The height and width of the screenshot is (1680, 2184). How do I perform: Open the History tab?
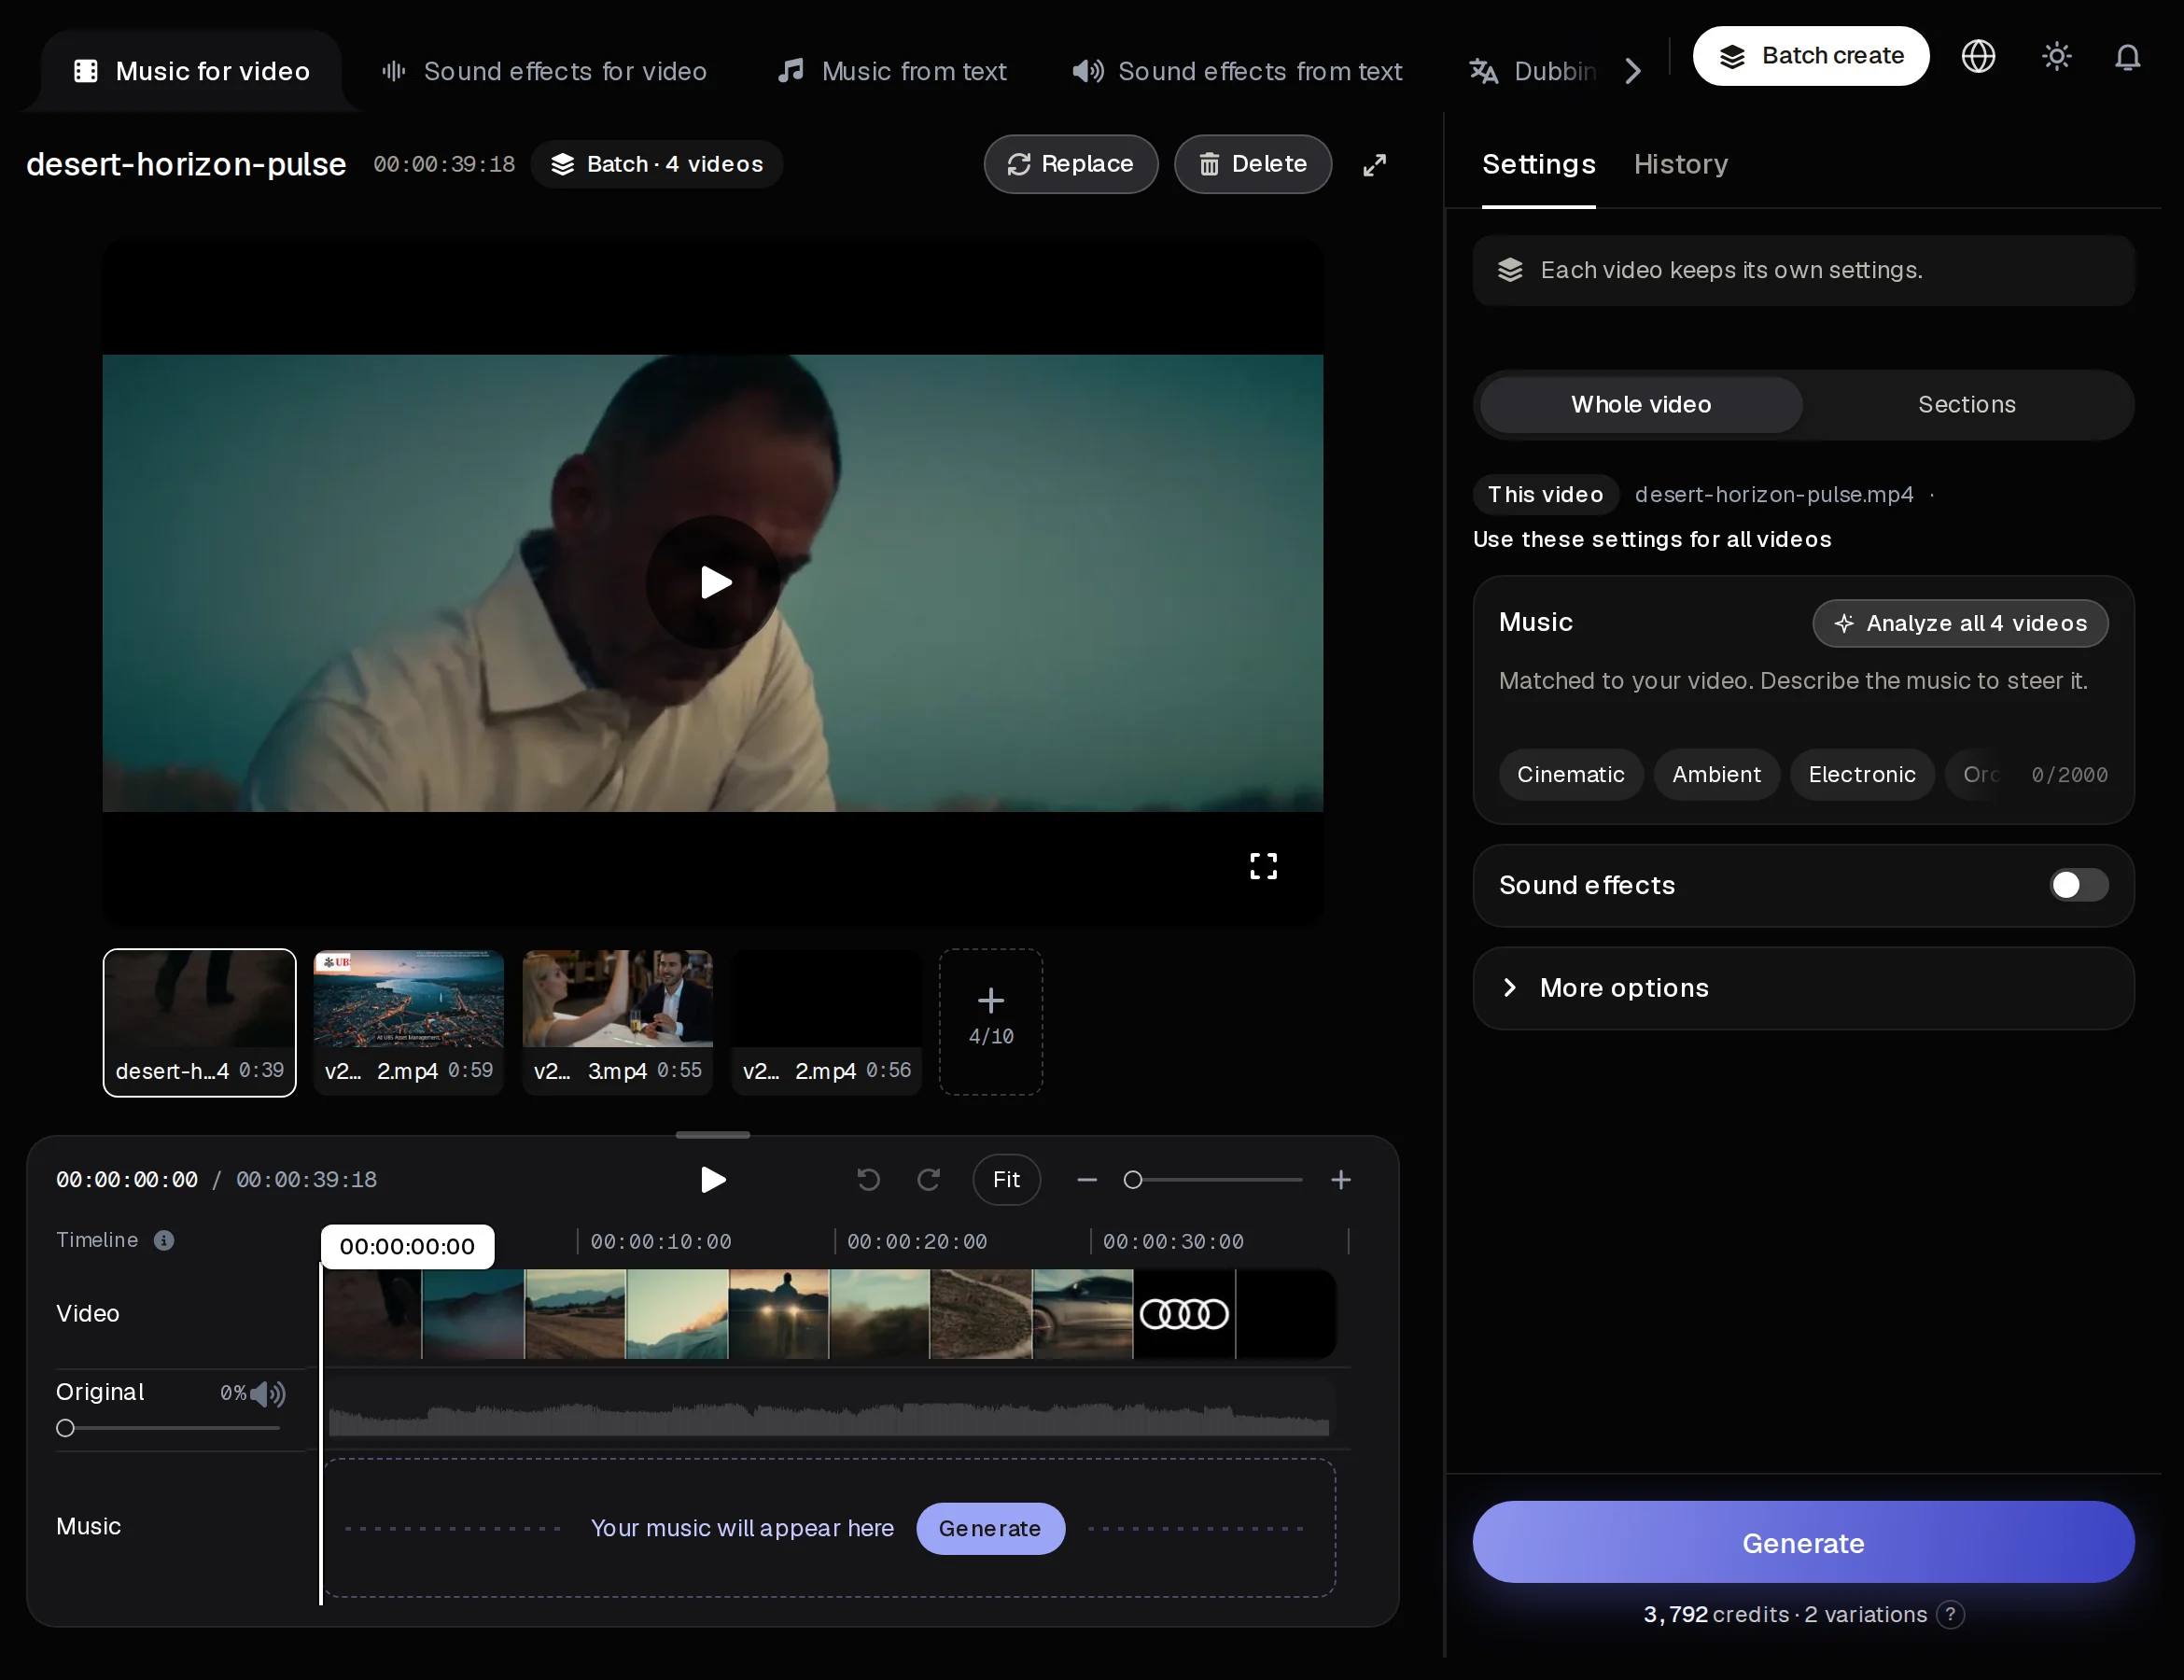pyautogui.click(x=1680, y=164)
